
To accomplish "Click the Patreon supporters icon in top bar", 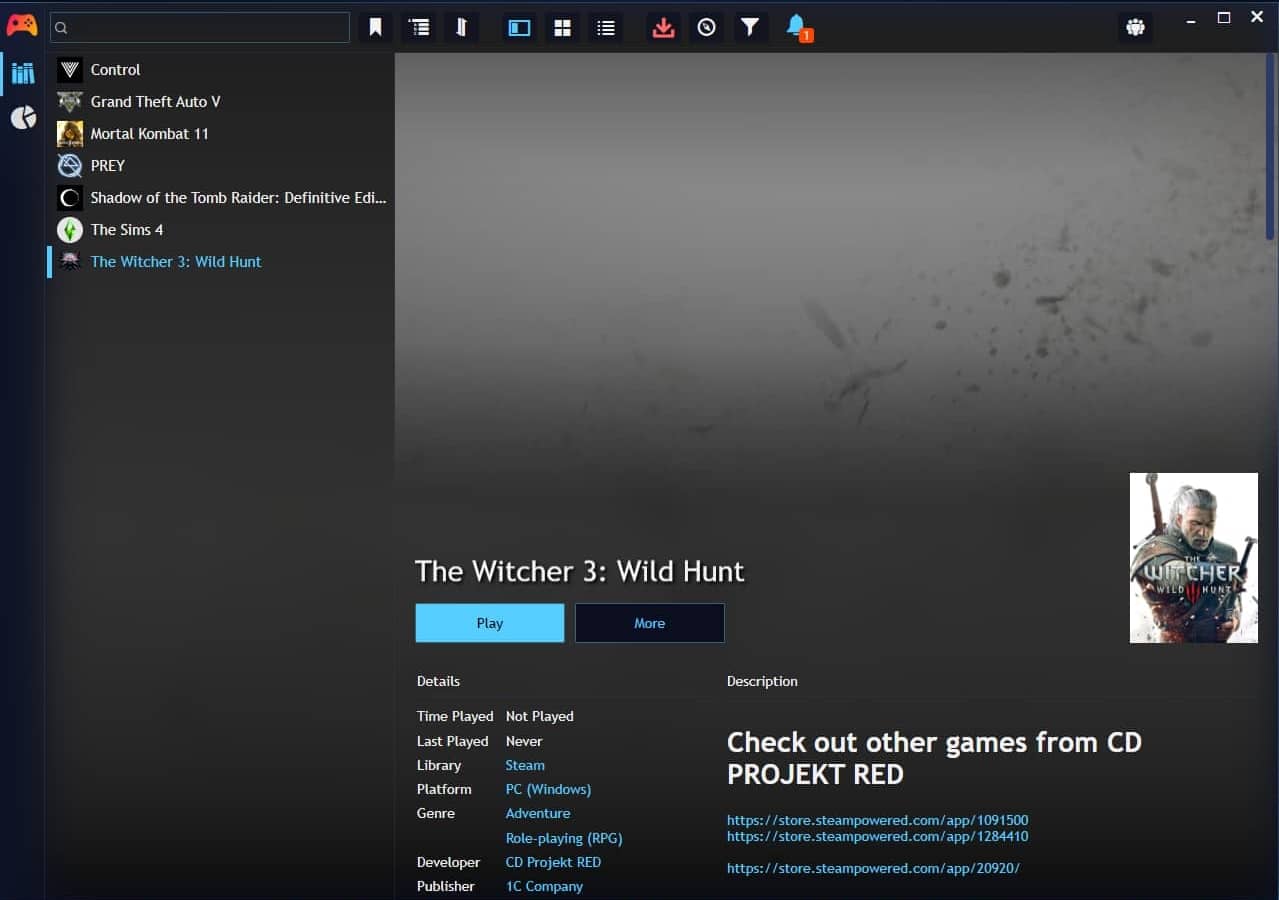I will click(x=1135, y=27).
